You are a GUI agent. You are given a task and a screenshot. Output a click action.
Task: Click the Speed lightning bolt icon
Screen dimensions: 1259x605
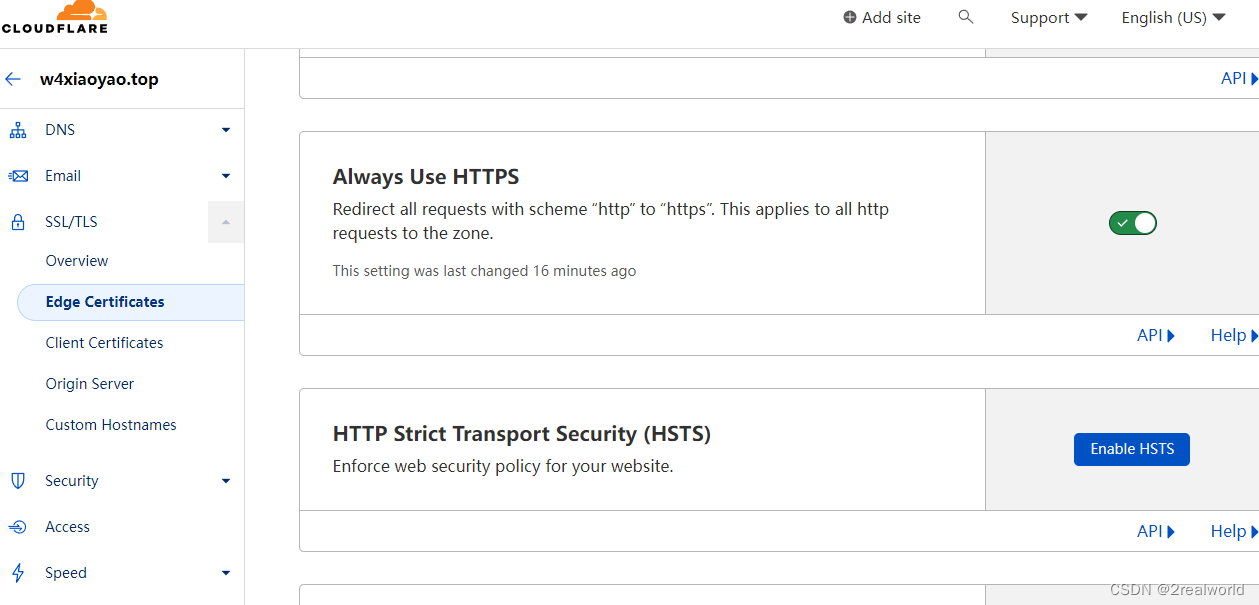18,573
